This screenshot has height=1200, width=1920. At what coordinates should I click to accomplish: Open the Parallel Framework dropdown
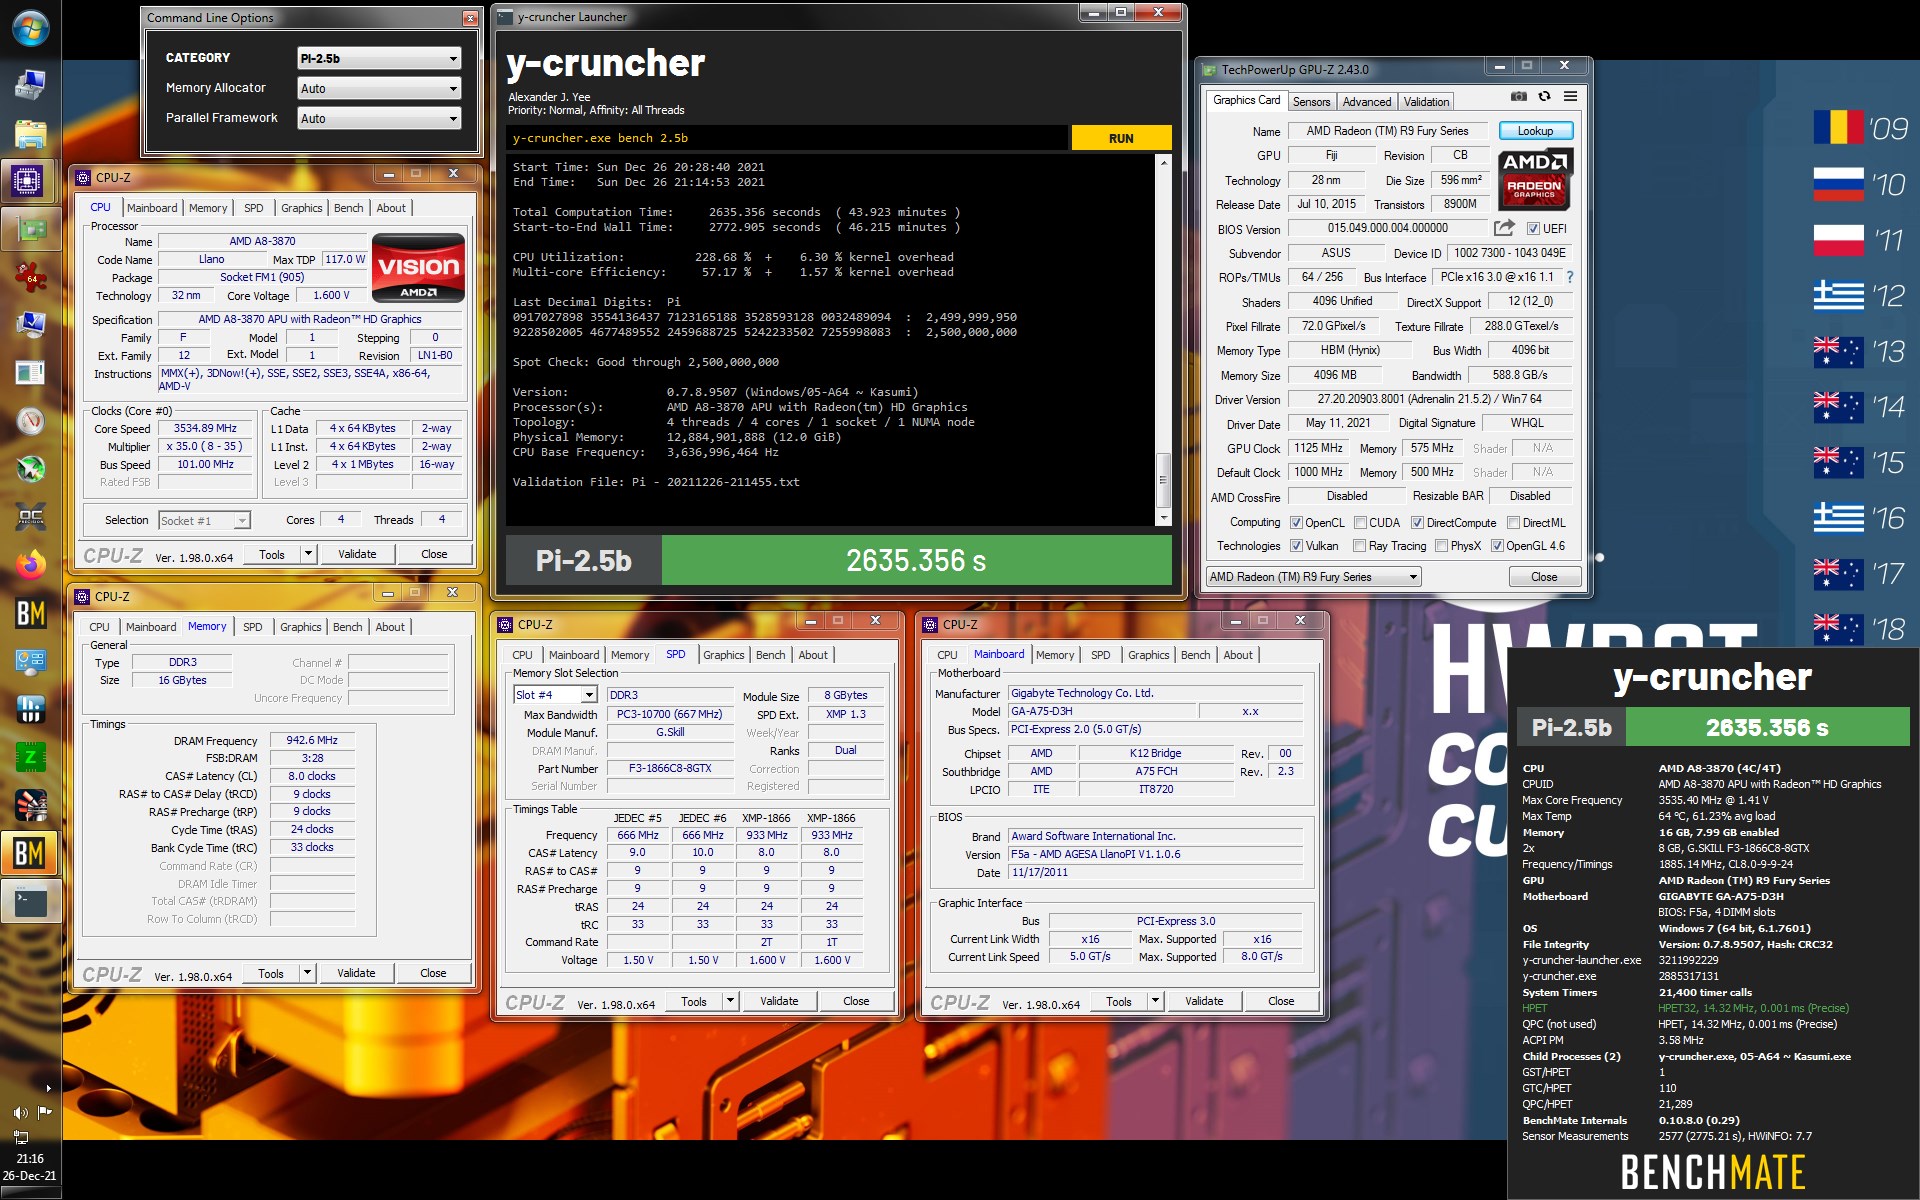pyautogui.click(x=379, y=118)
